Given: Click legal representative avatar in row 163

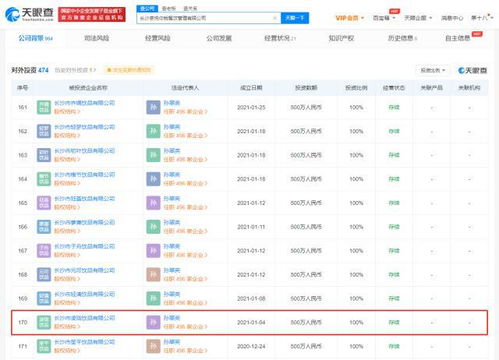Looking at the screenshot, I should (153, 155).
